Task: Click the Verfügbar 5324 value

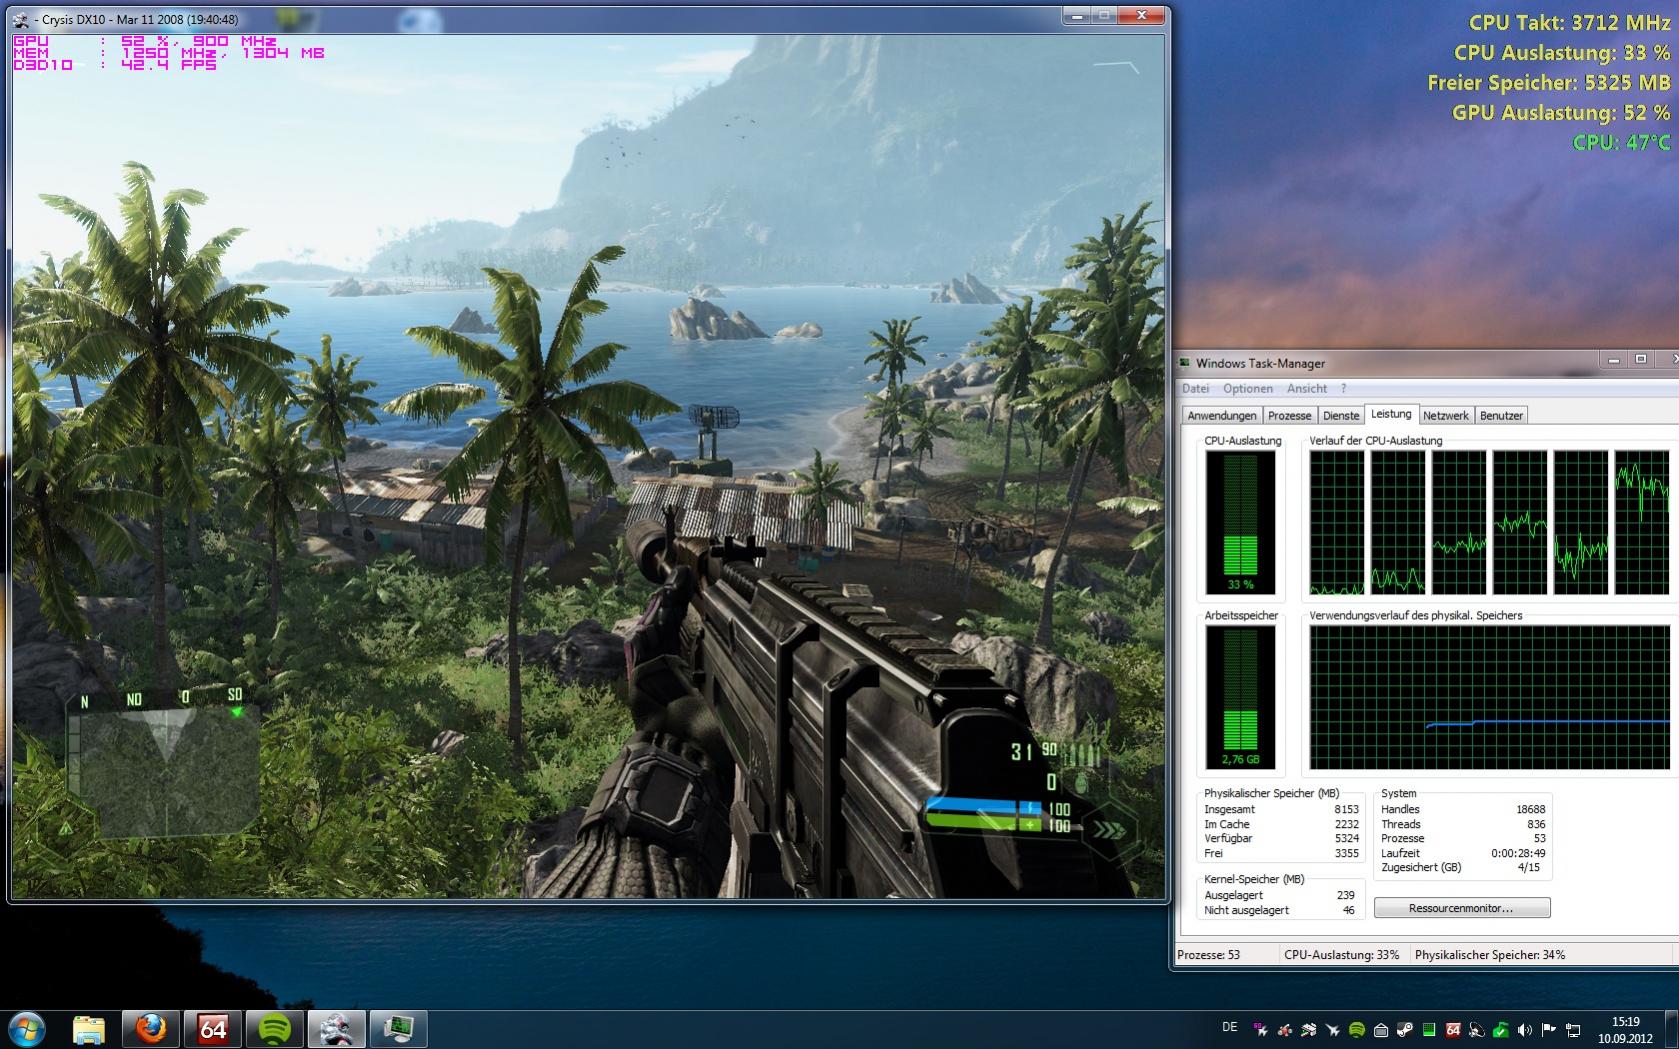Action: pyautogui.click(x=1346, y=838)
